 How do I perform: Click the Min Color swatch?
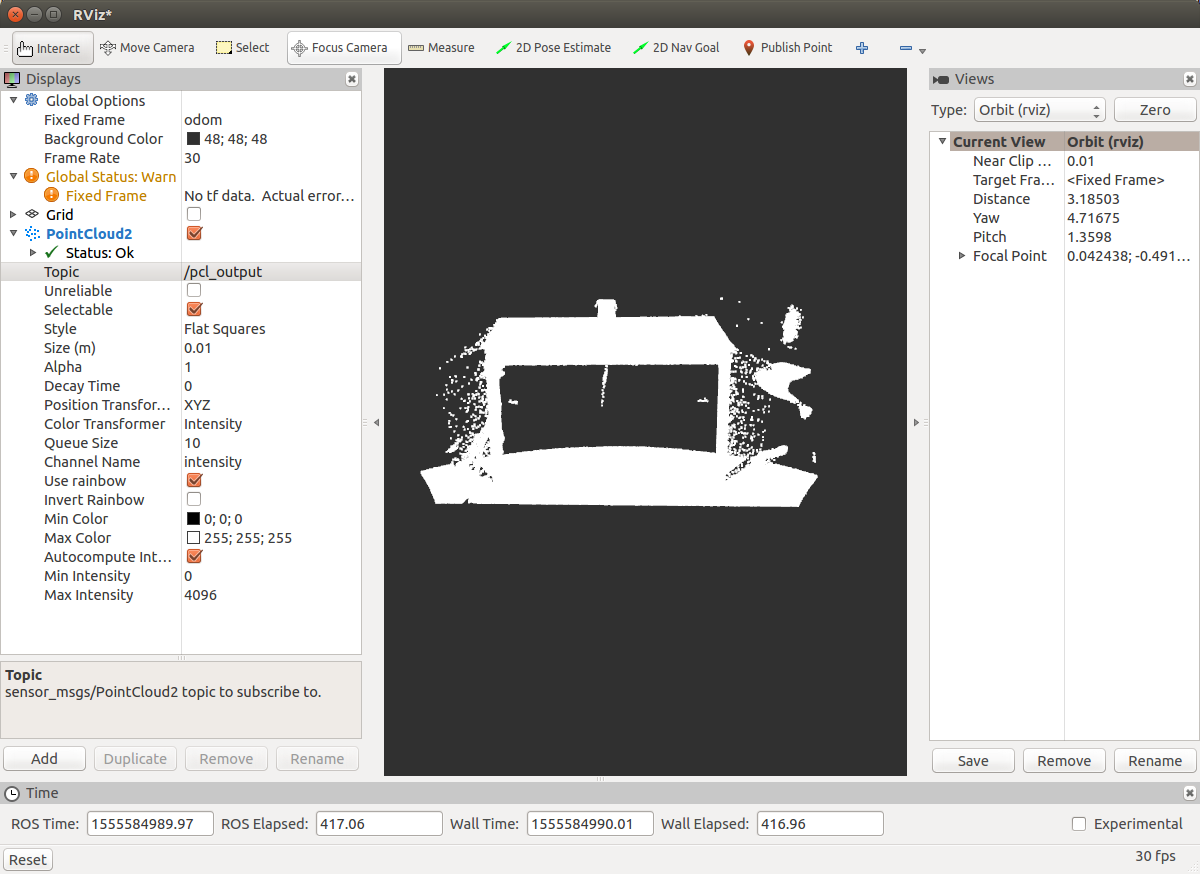[194, 518]
